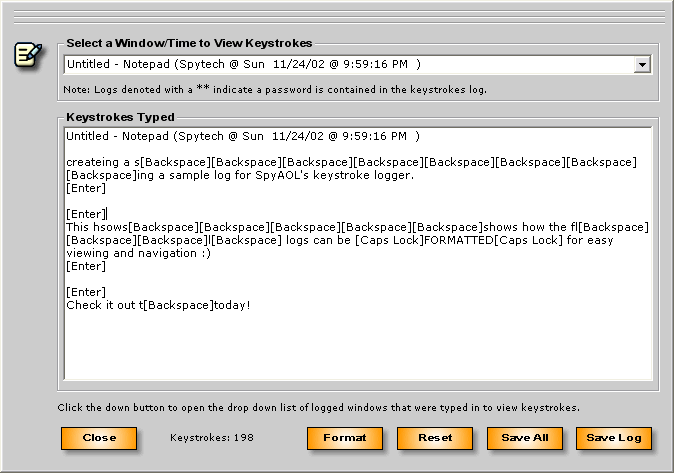Click the 'Select a Window/Time to View Keystrokes' heading
Viewport: 674px width, 473px height.
189,43
